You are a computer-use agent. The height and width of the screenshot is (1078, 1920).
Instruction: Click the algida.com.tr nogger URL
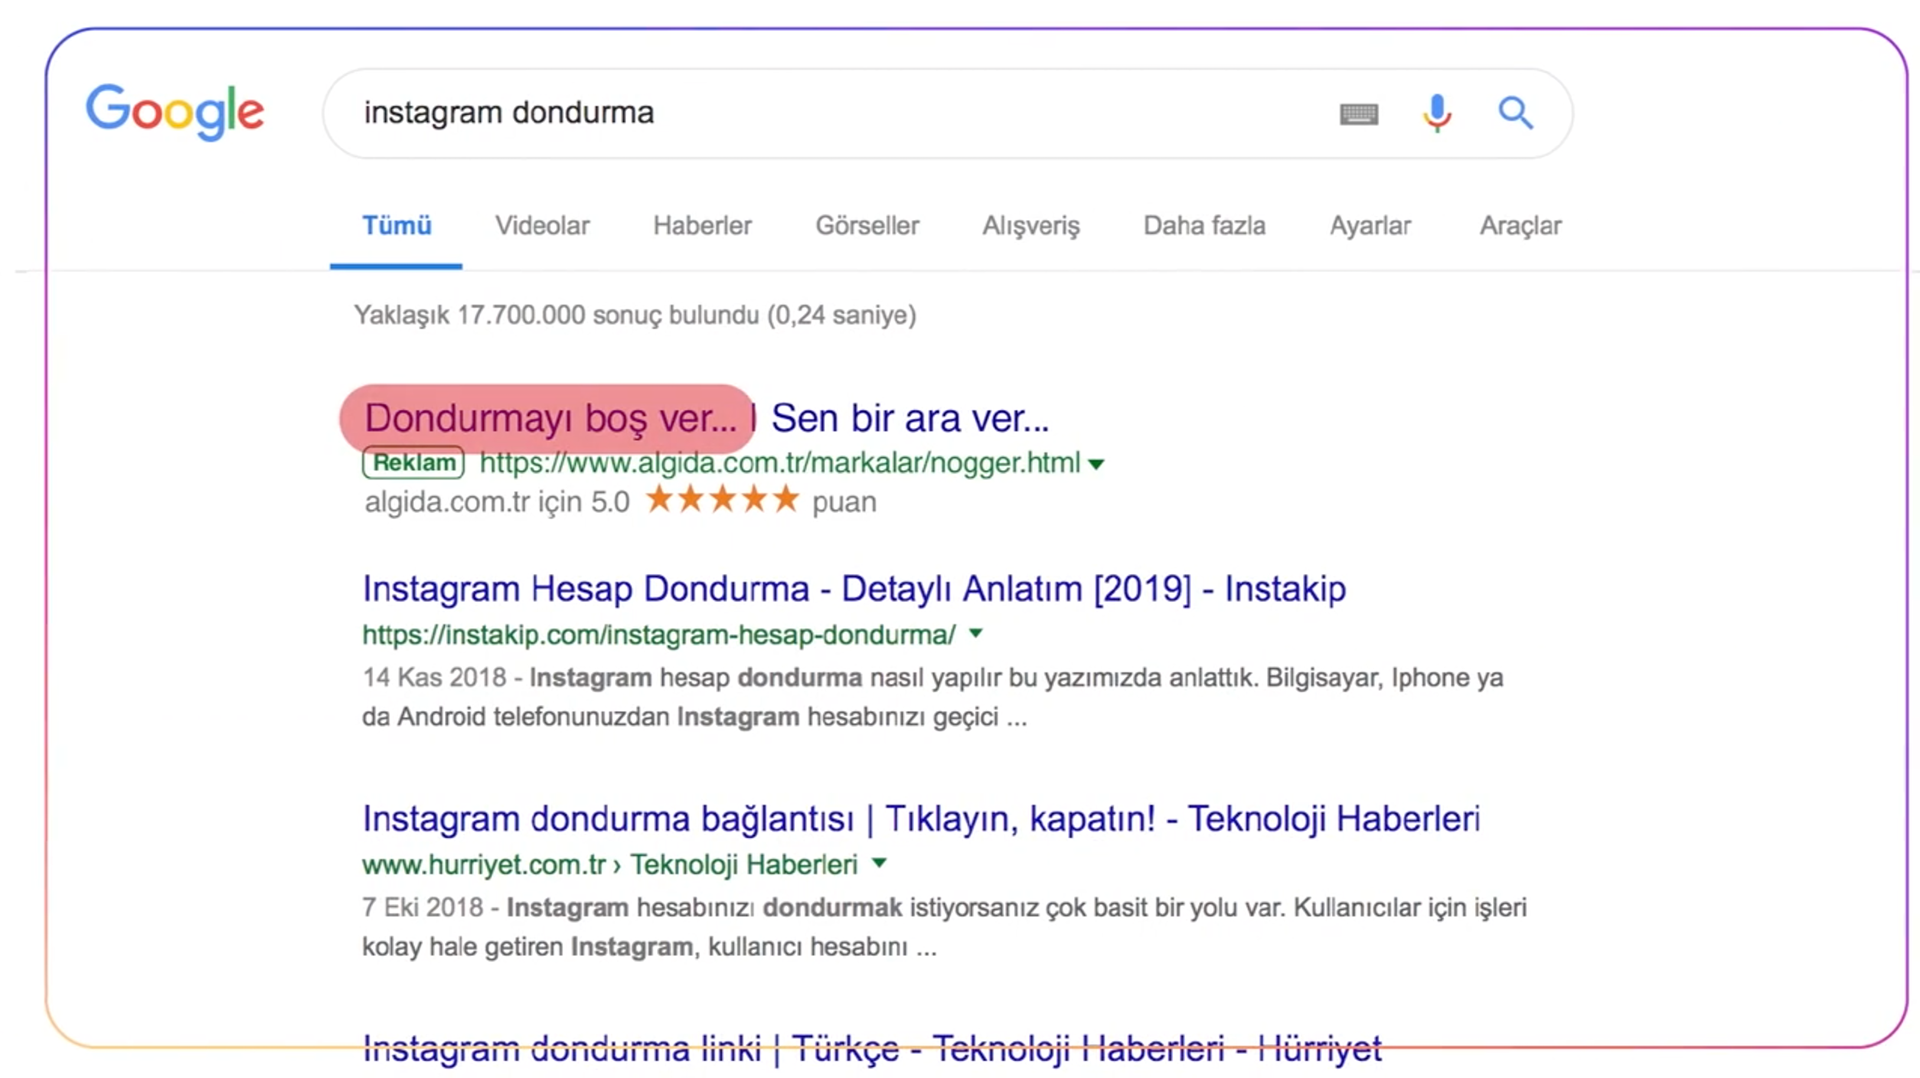coord(780,463)
